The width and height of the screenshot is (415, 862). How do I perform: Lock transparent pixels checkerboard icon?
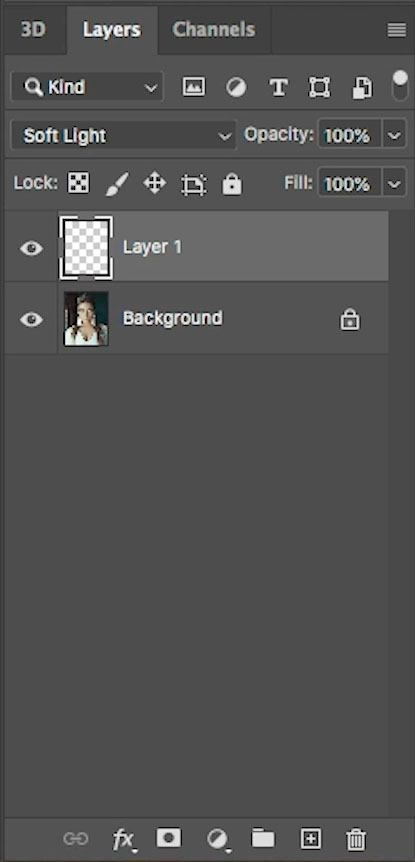point(79,183)
